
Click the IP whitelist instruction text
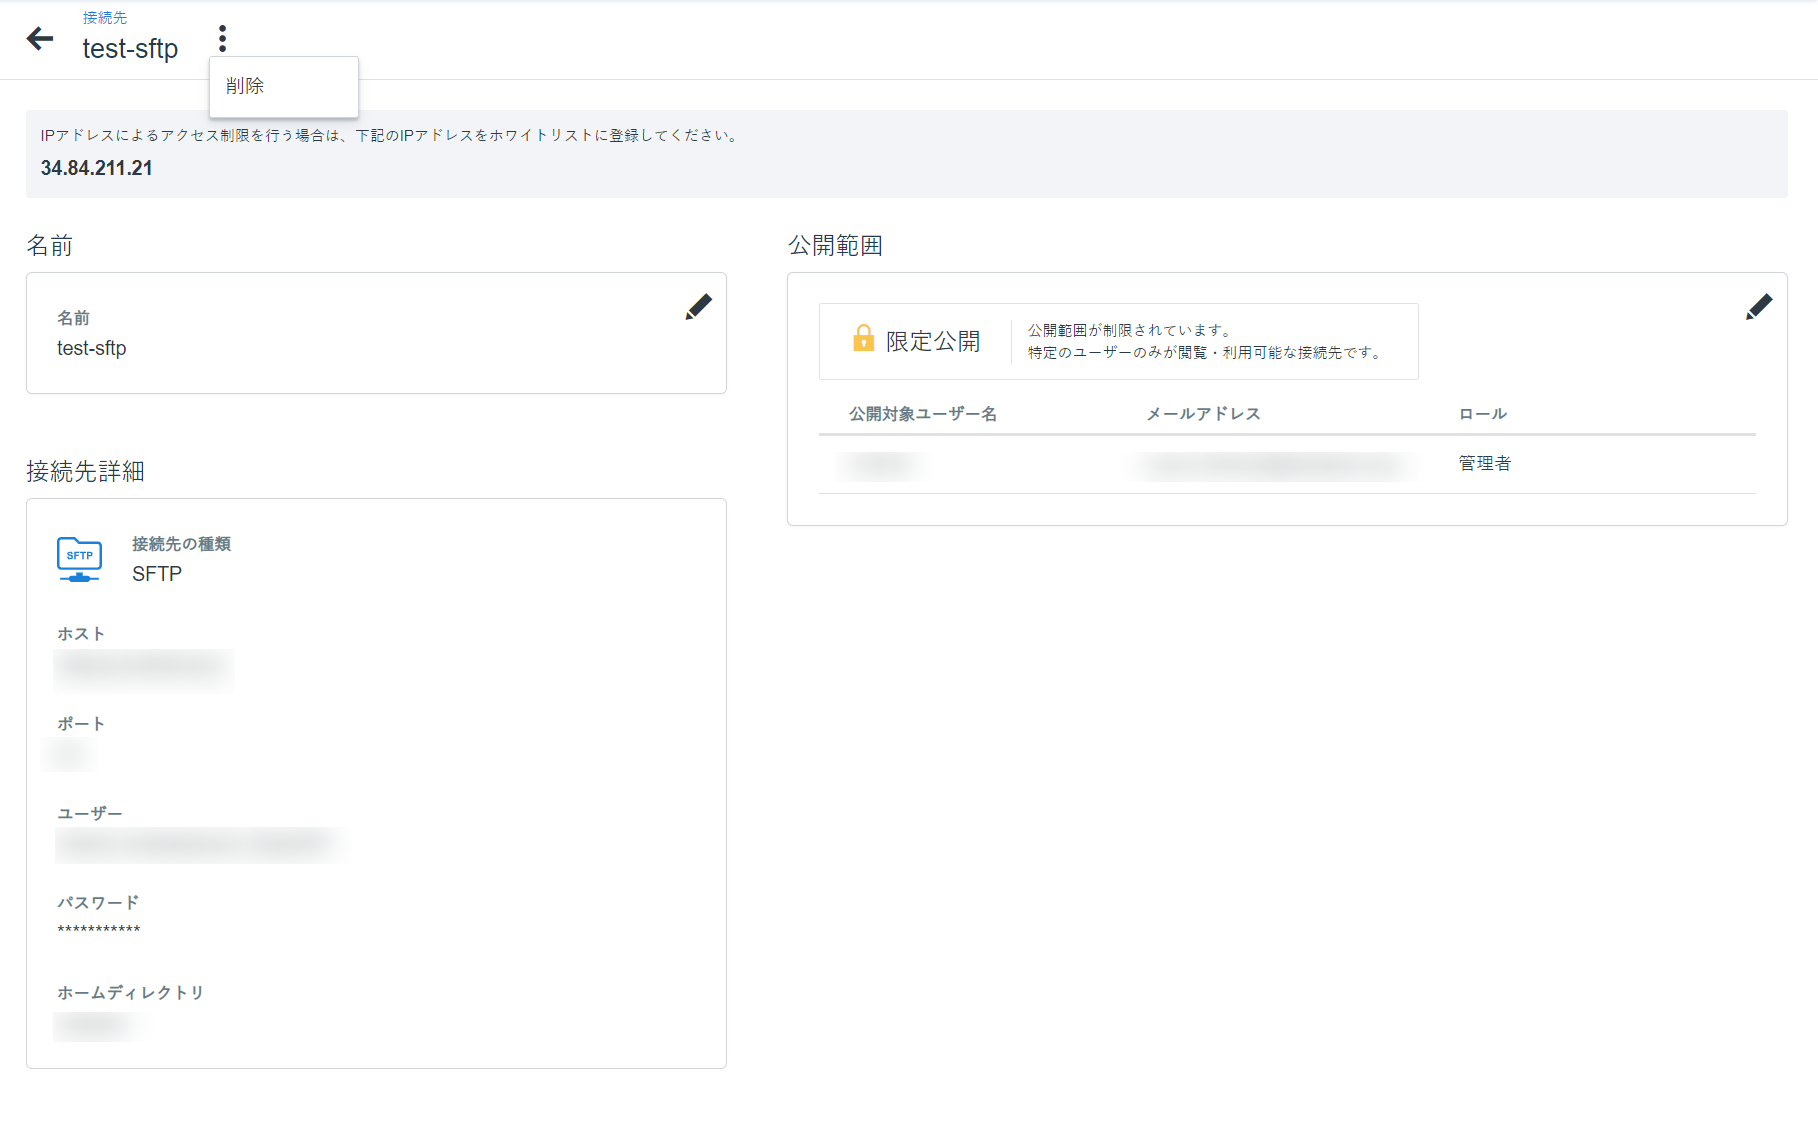392,135
